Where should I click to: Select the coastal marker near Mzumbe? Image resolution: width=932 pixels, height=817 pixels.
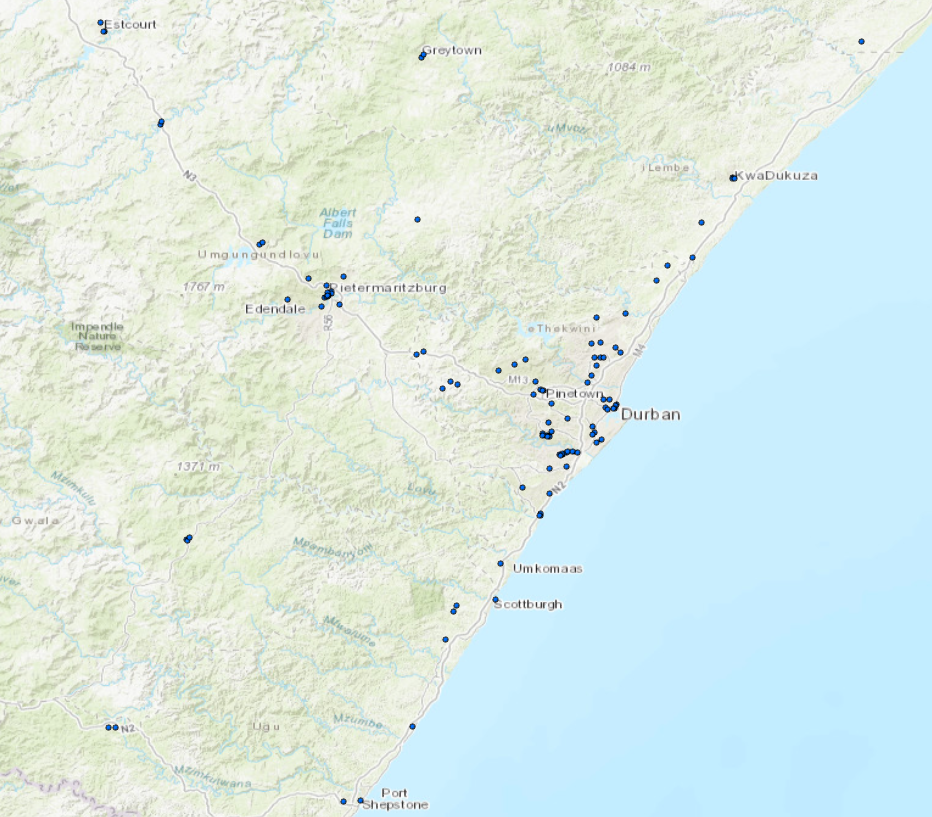pos(412,726)
